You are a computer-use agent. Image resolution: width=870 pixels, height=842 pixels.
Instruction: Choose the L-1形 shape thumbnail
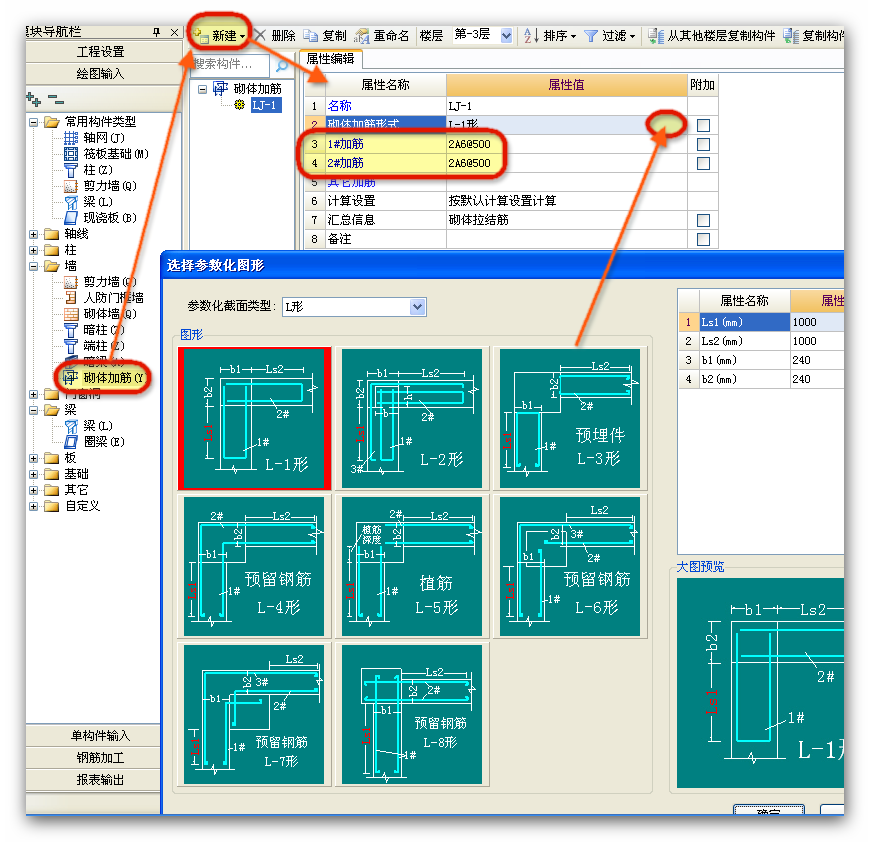tap(254, 418)
